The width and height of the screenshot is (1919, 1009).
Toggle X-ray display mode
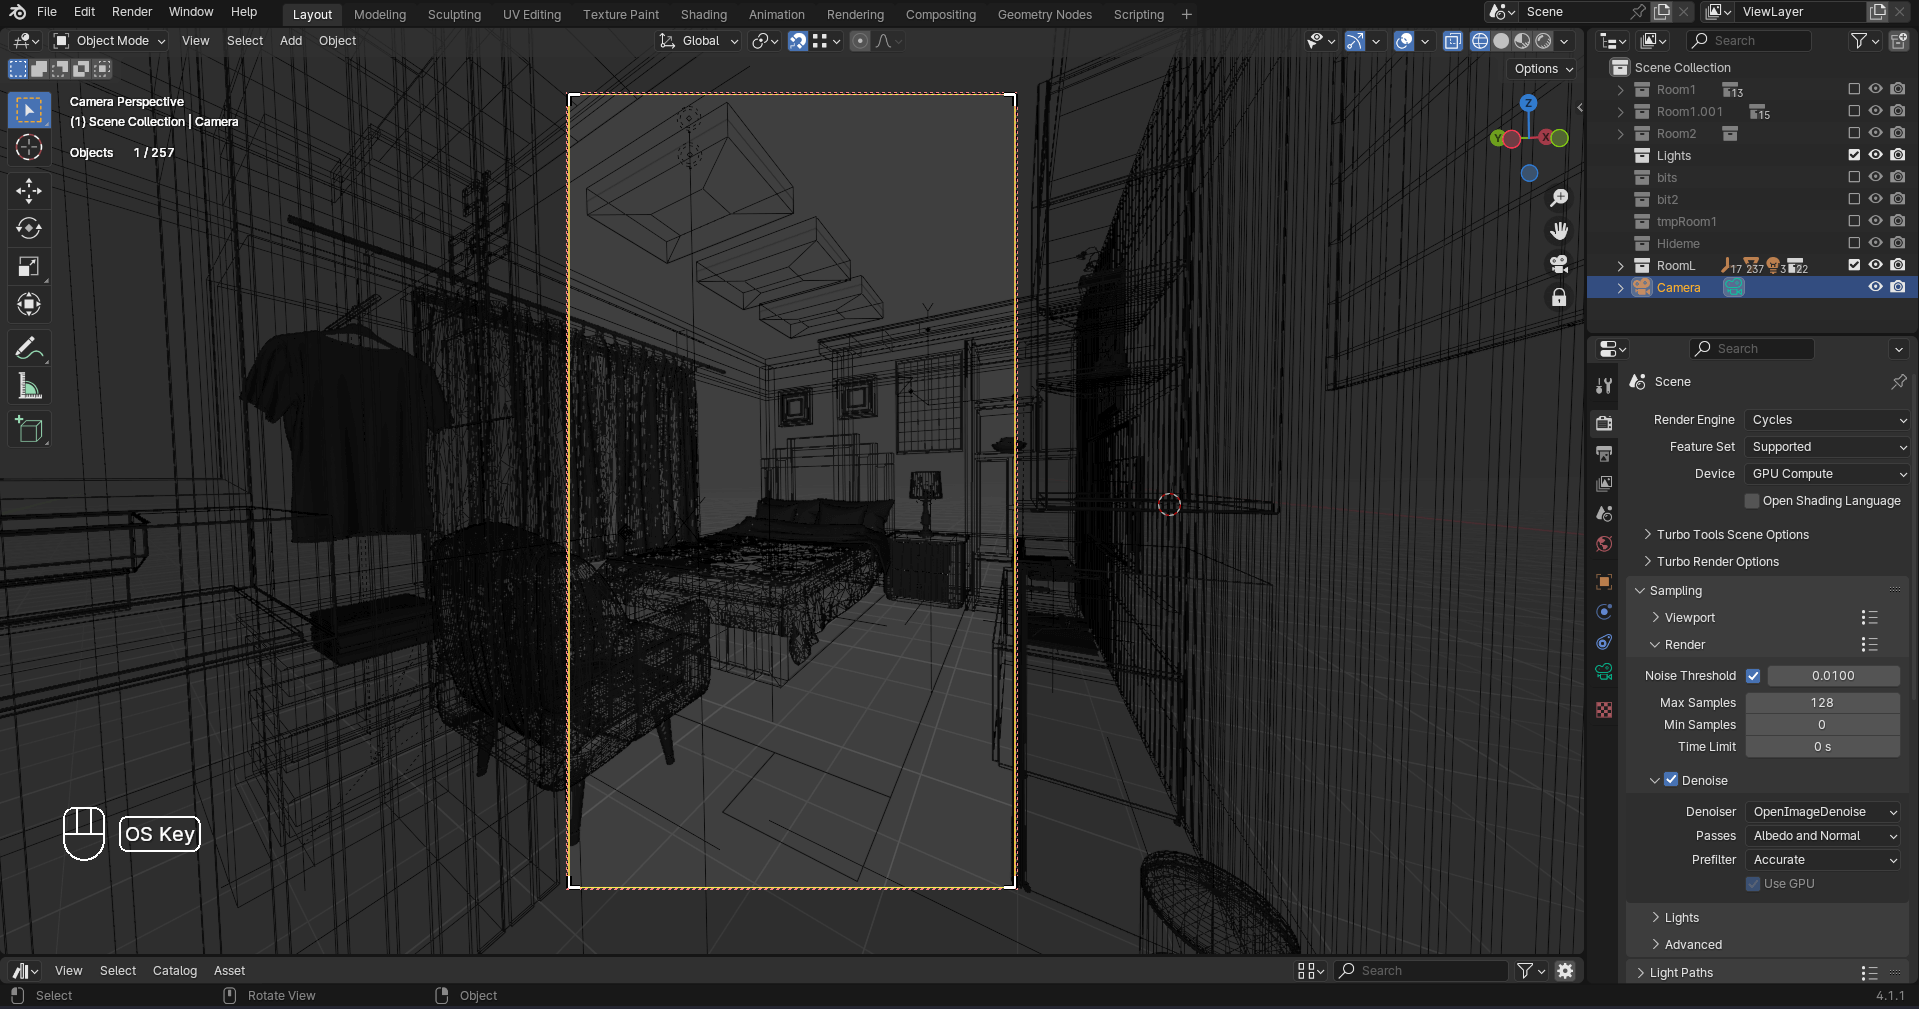1453,41
